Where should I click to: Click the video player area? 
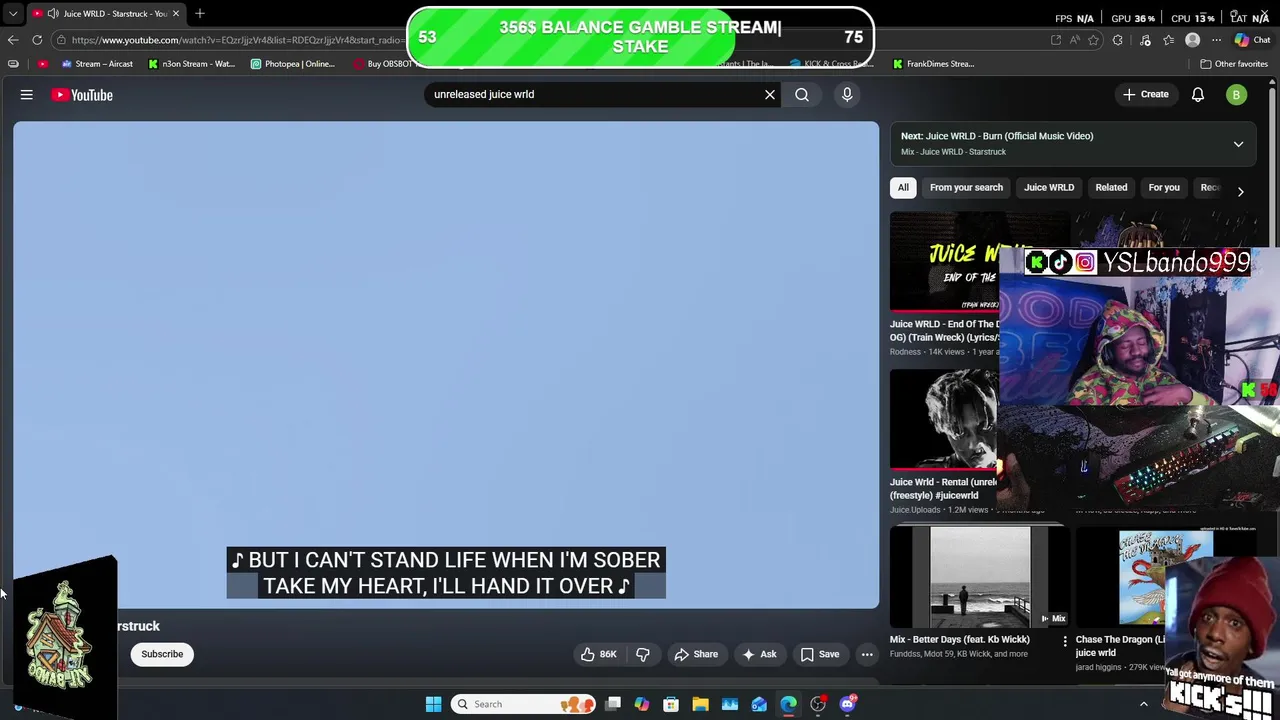point(446,365)
